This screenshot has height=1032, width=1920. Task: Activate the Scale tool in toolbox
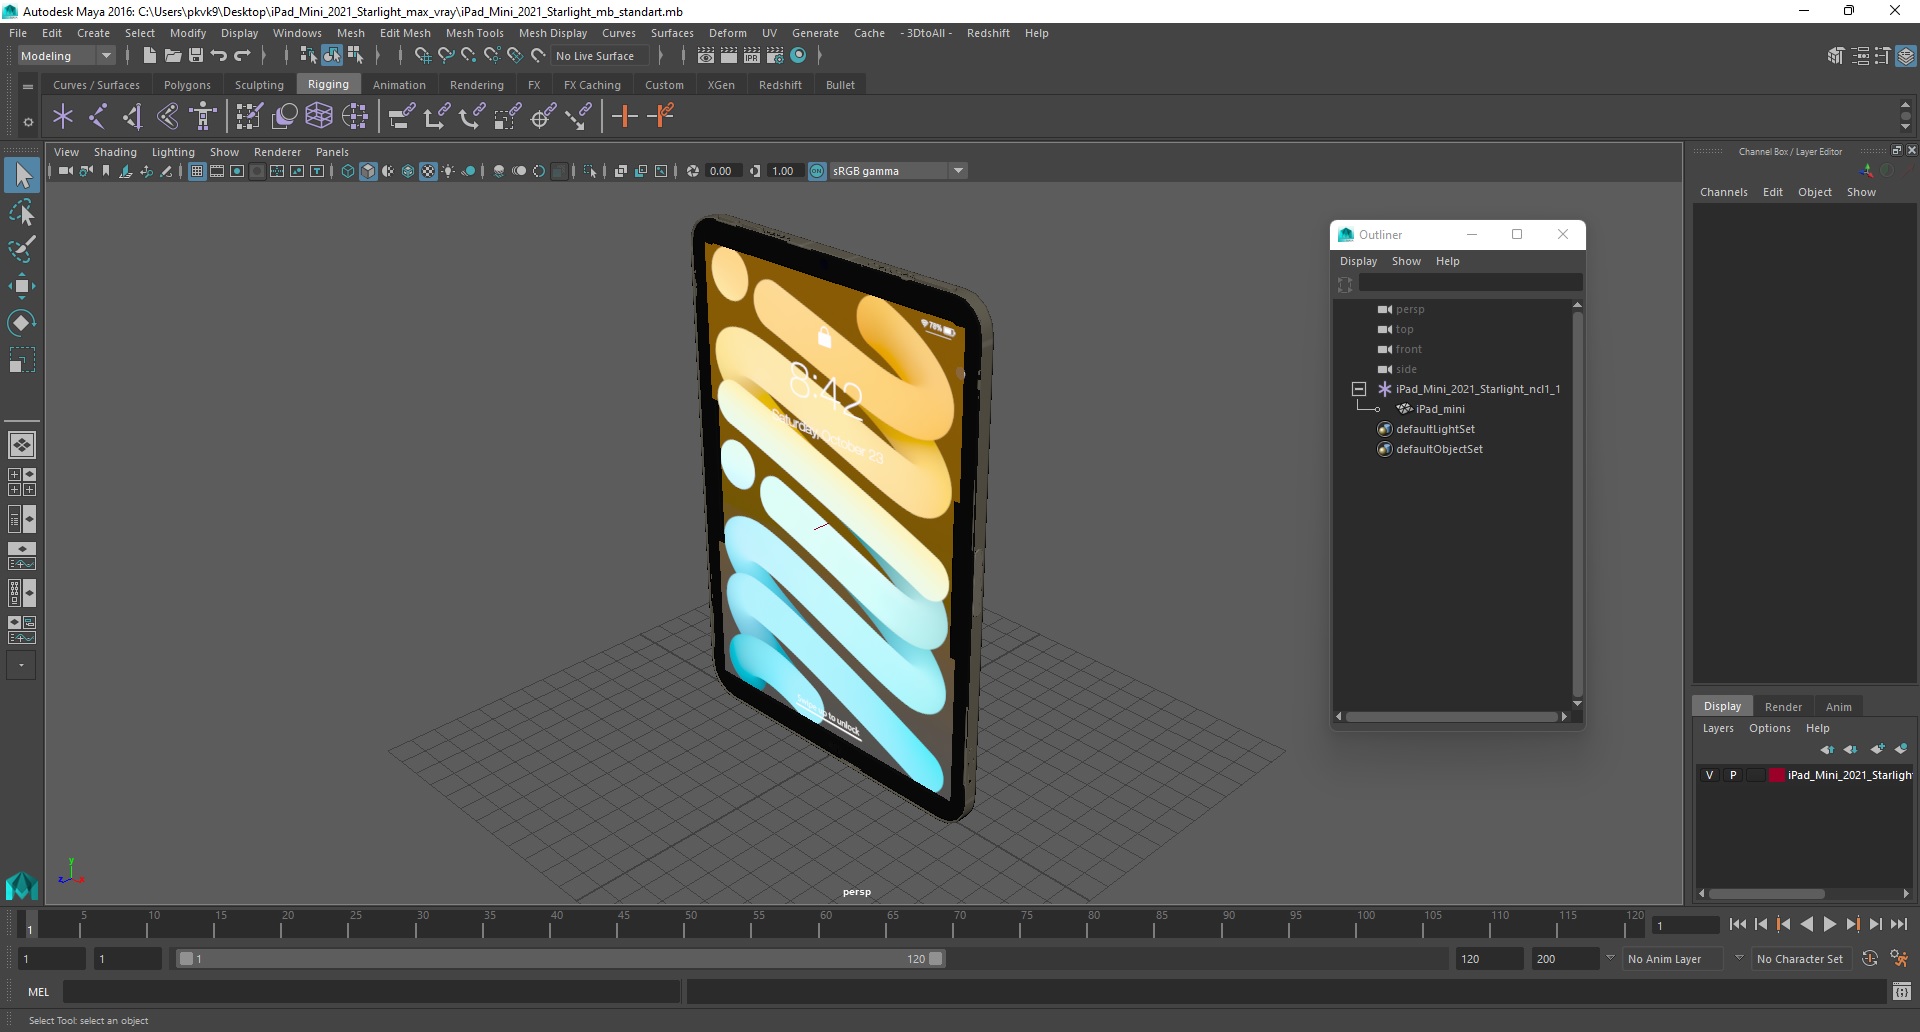(x=22, y=359)
